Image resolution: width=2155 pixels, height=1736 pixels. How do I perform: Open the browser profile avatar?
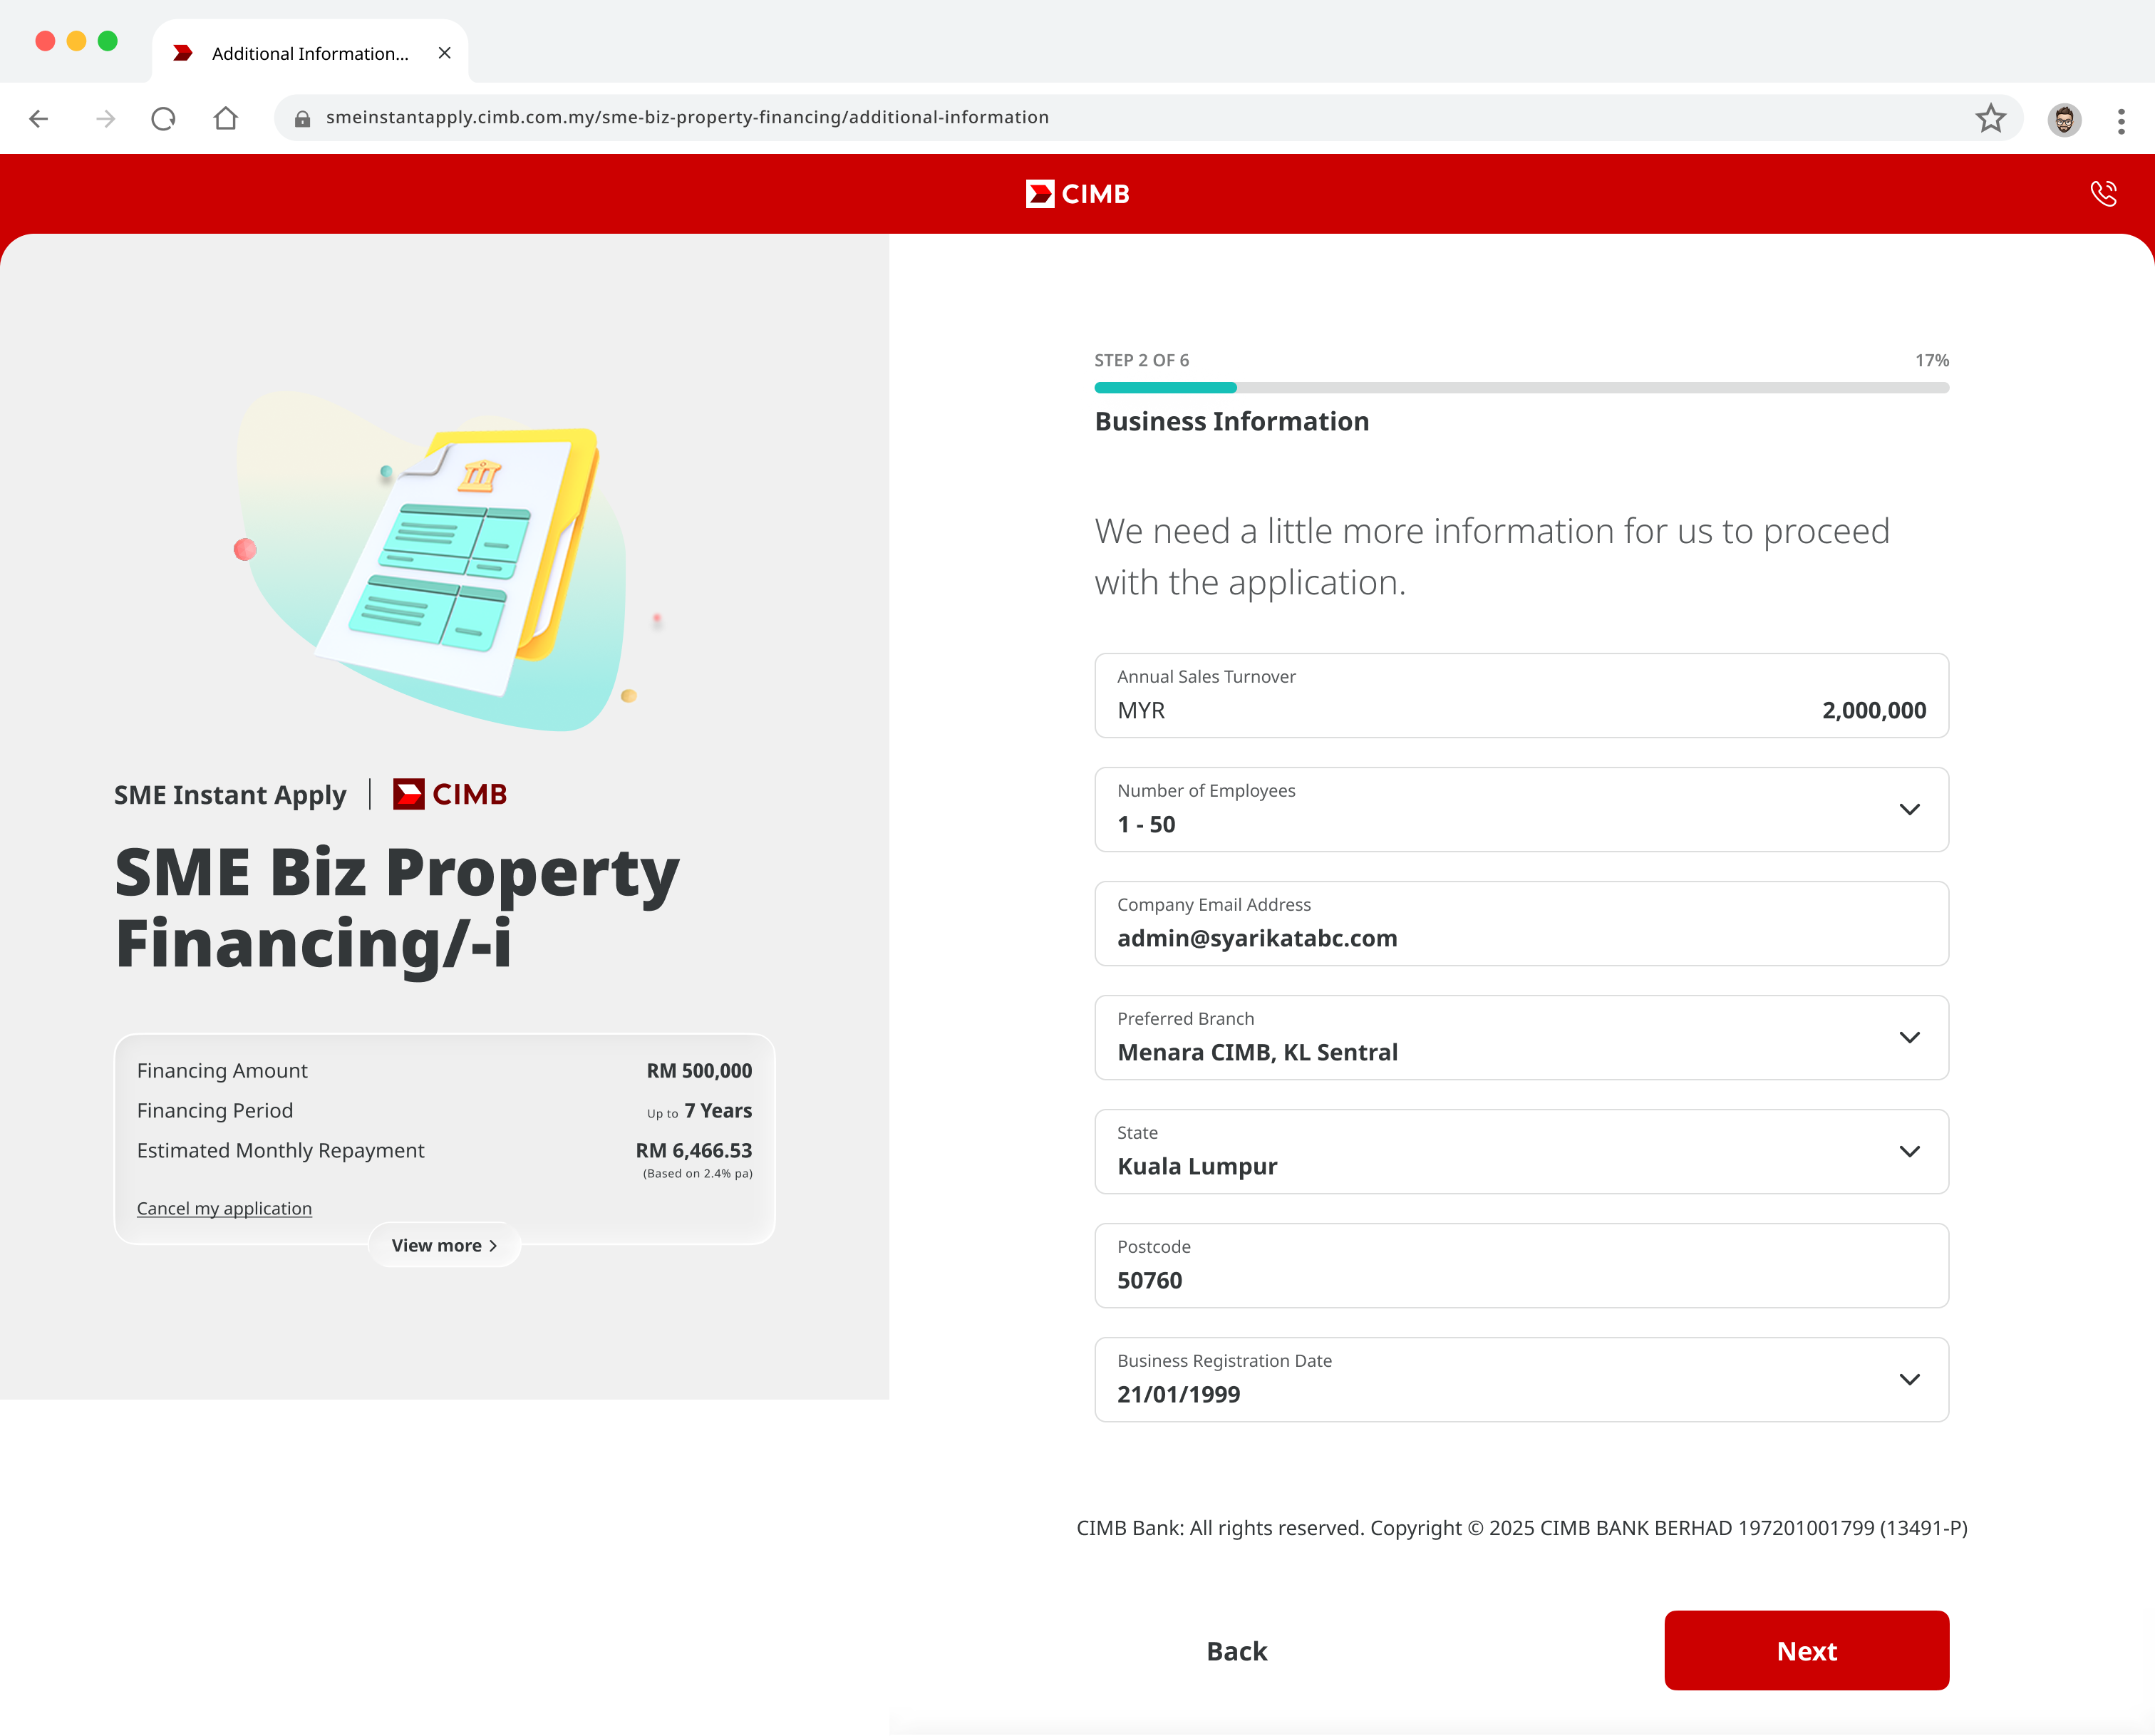pos(2065,120)
